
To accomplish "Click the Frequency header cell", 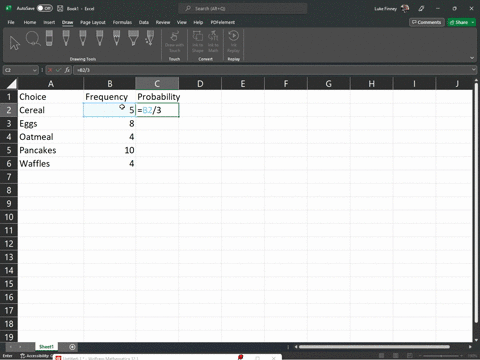I will pos(109,97).
